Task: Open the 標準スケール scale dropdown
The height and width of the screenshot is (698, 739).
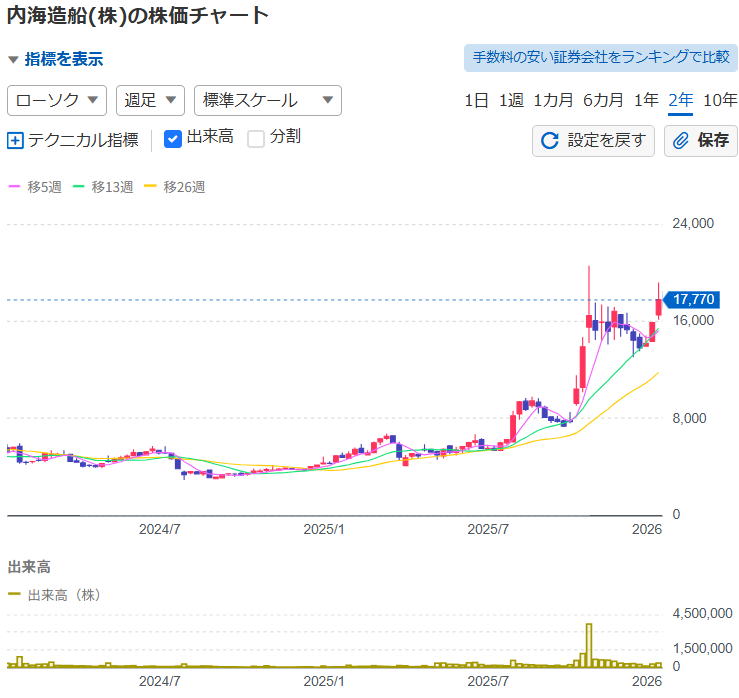Action: (267, 100)
